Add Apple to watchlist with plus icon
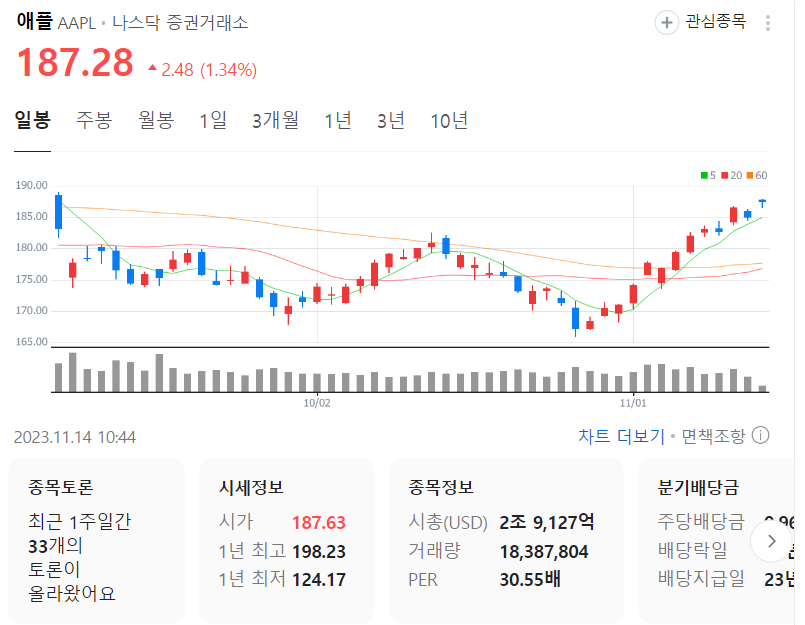805x625 pixels. point(666,23)
